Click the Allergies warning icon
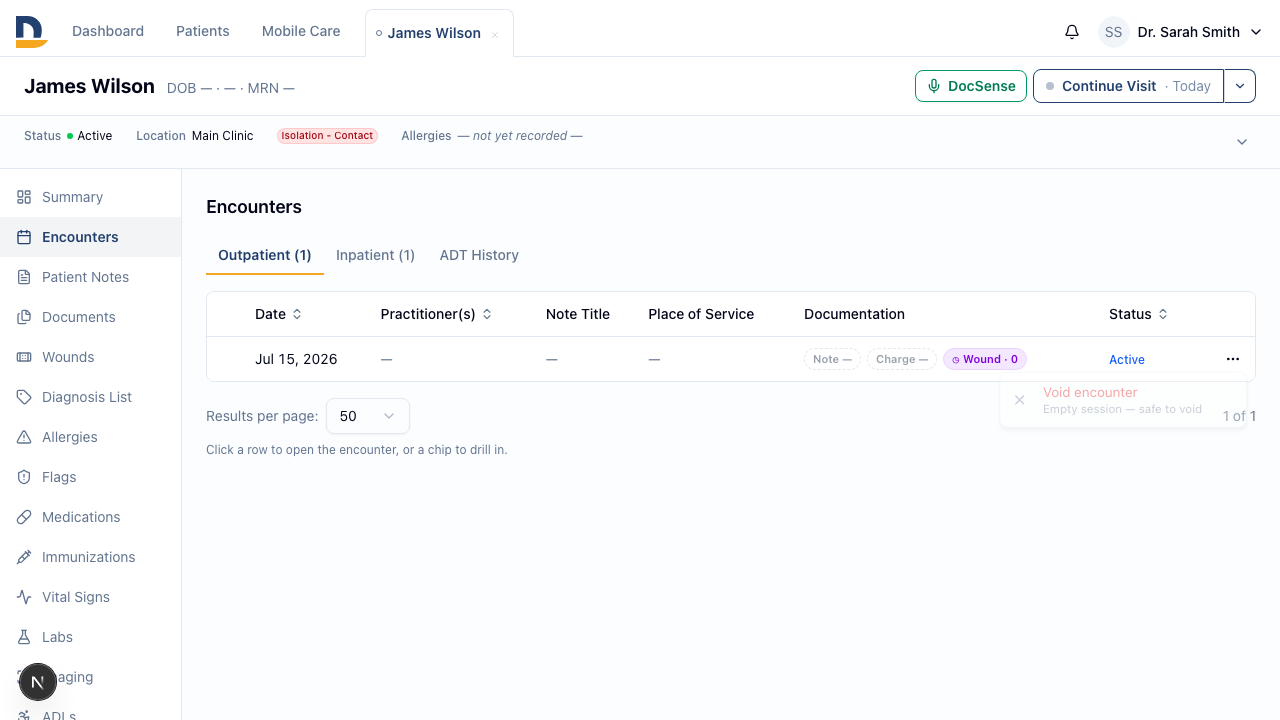Viewport: 1280px width, 720px height. click(x=24, y=437)
